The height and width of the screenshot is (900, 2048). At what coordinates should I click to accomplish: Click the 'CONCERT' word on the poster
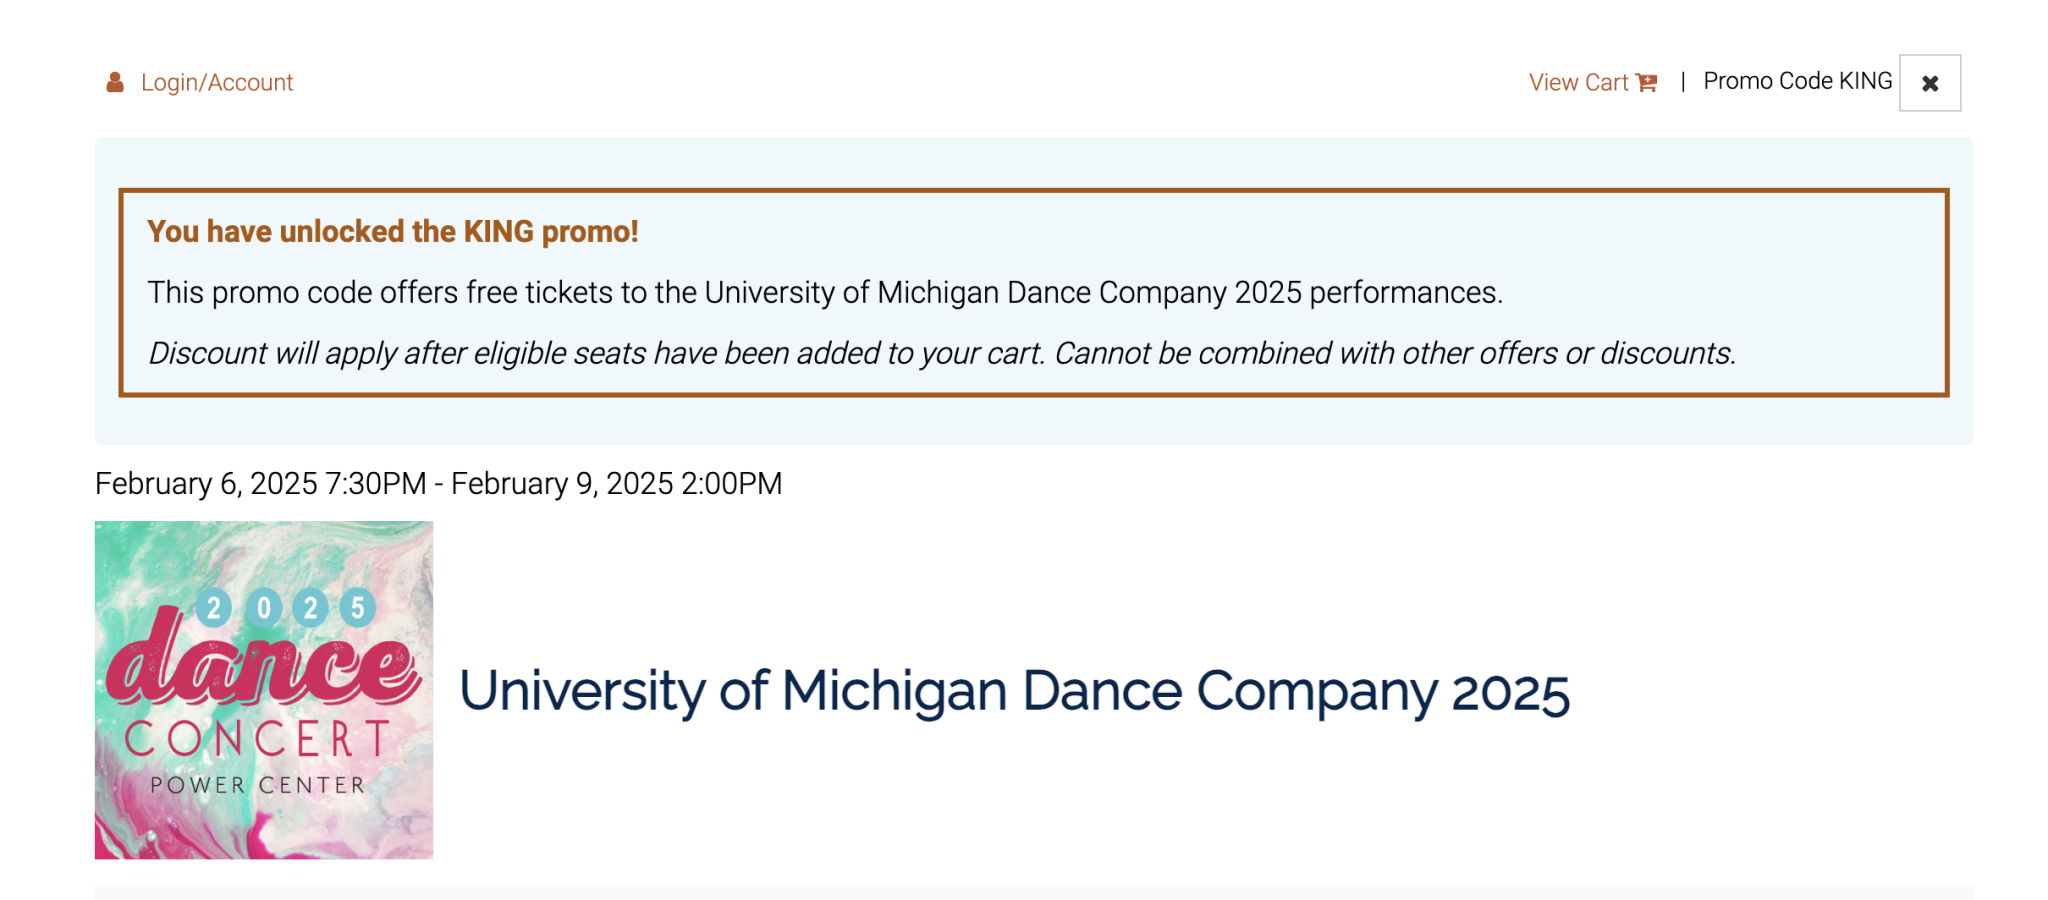click(x=257, y=740)
